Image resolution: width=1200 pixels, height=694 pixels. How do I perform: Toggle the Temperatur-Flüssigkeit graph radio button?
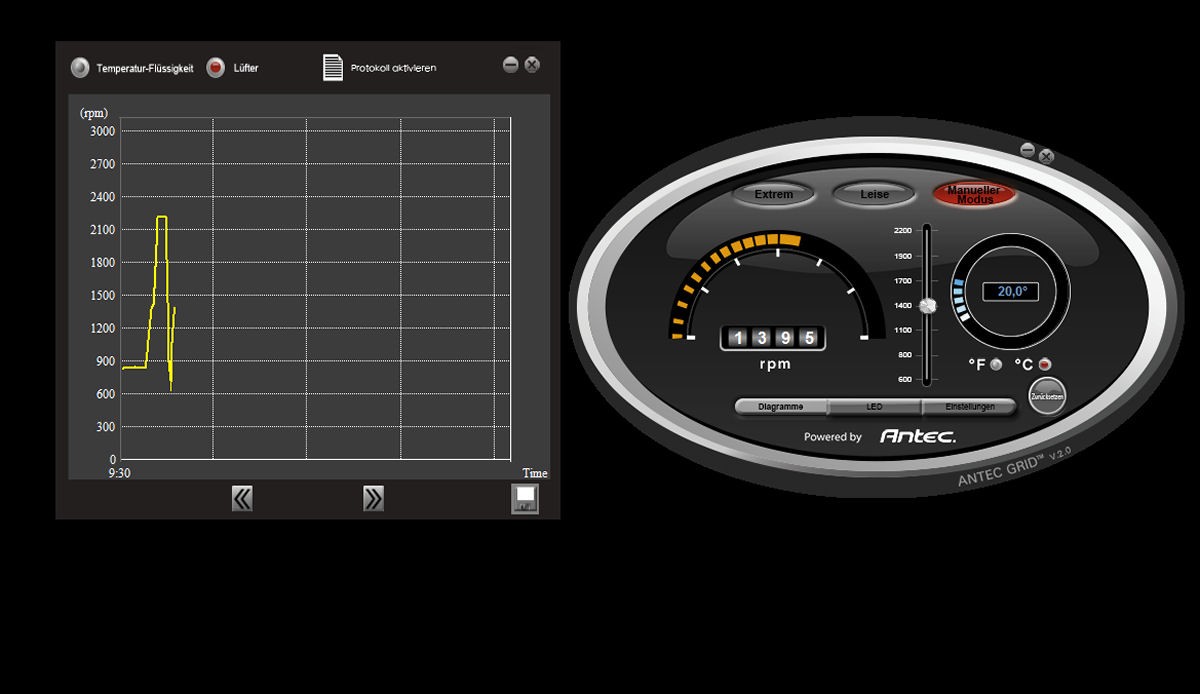(80, 68)
